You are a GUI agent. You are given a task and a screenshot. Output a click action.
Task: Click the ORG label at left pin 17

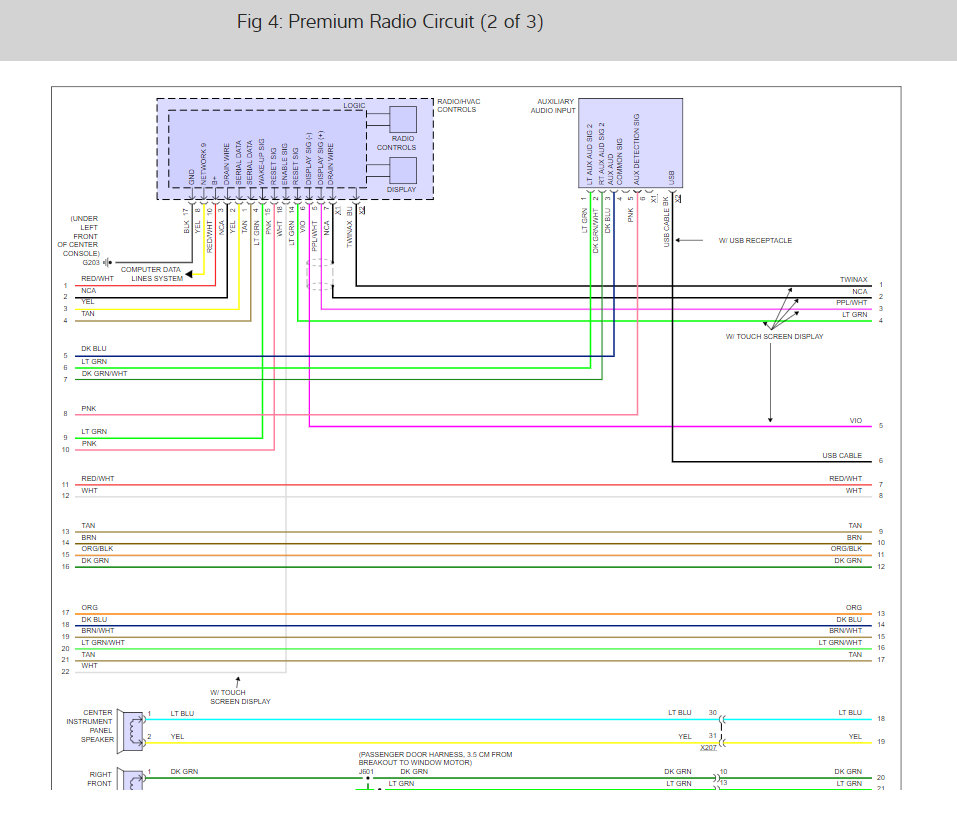pyautogui.click(x=89, y=607)
